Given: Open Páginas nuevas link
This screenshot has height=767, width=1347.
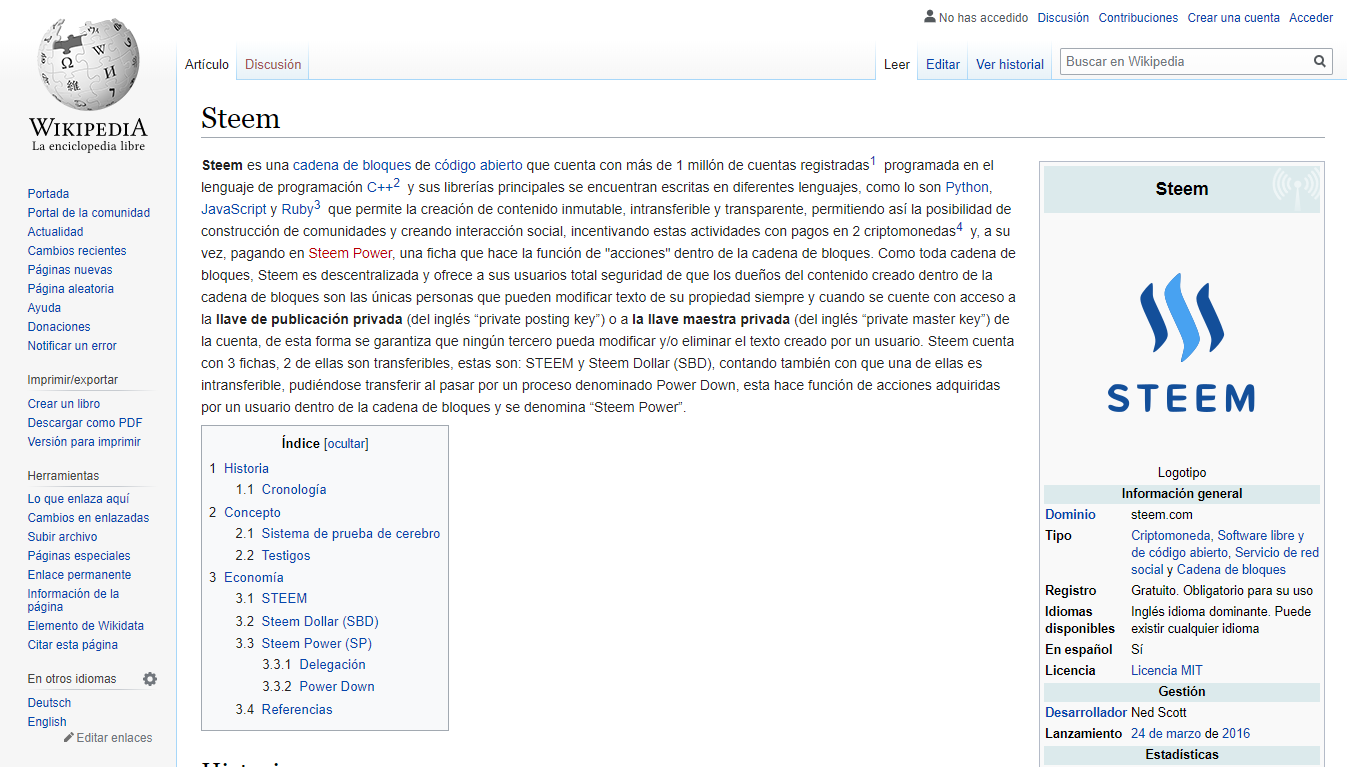Looking at the screenshot, I should pos(70,270).
